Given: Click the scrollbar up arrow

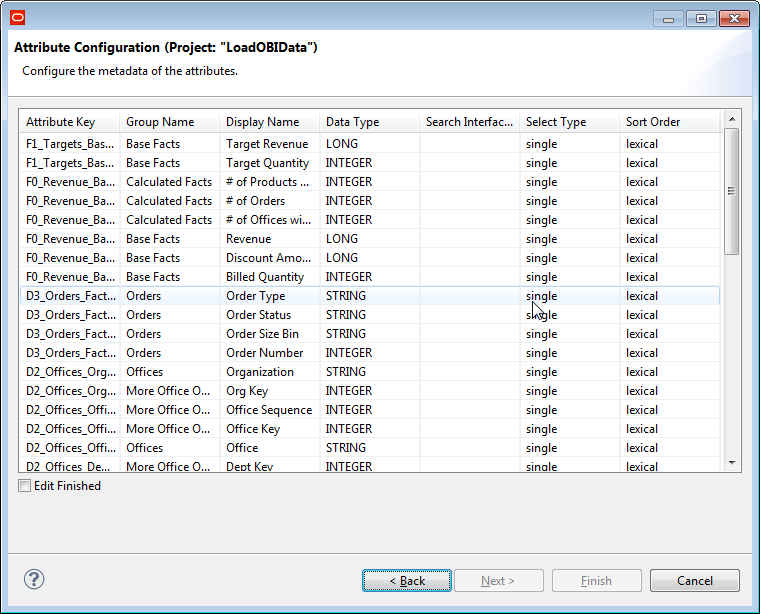Looking at the screenshot, I should [x=732, y=119].
